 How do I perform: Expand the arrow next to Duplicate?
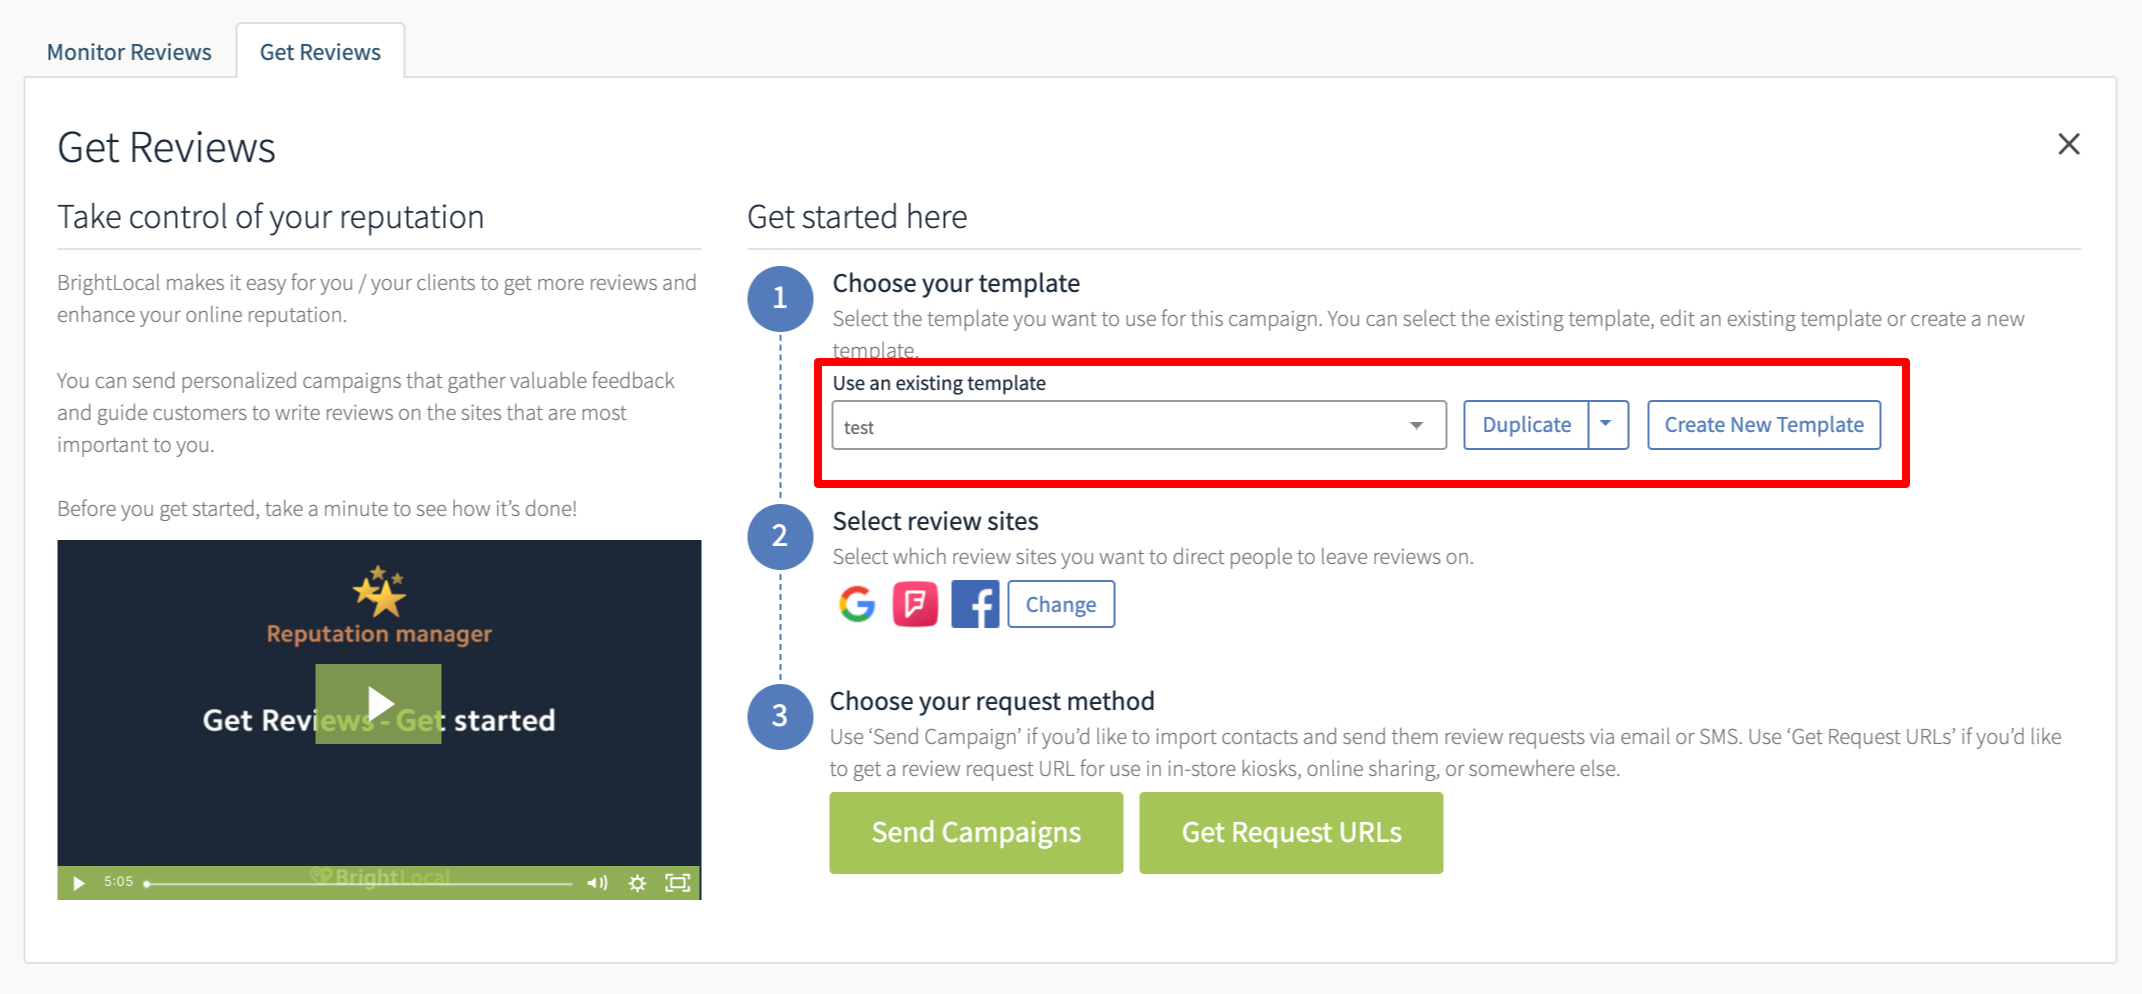coord(1607,425)
